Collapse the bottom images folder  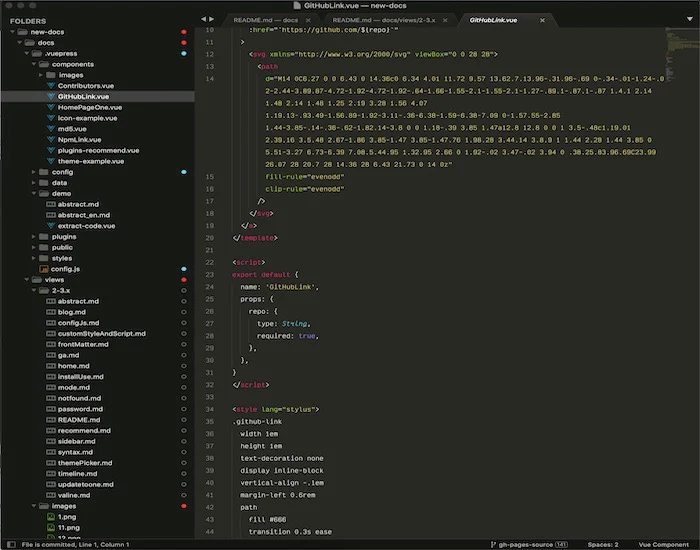[34, 506]
